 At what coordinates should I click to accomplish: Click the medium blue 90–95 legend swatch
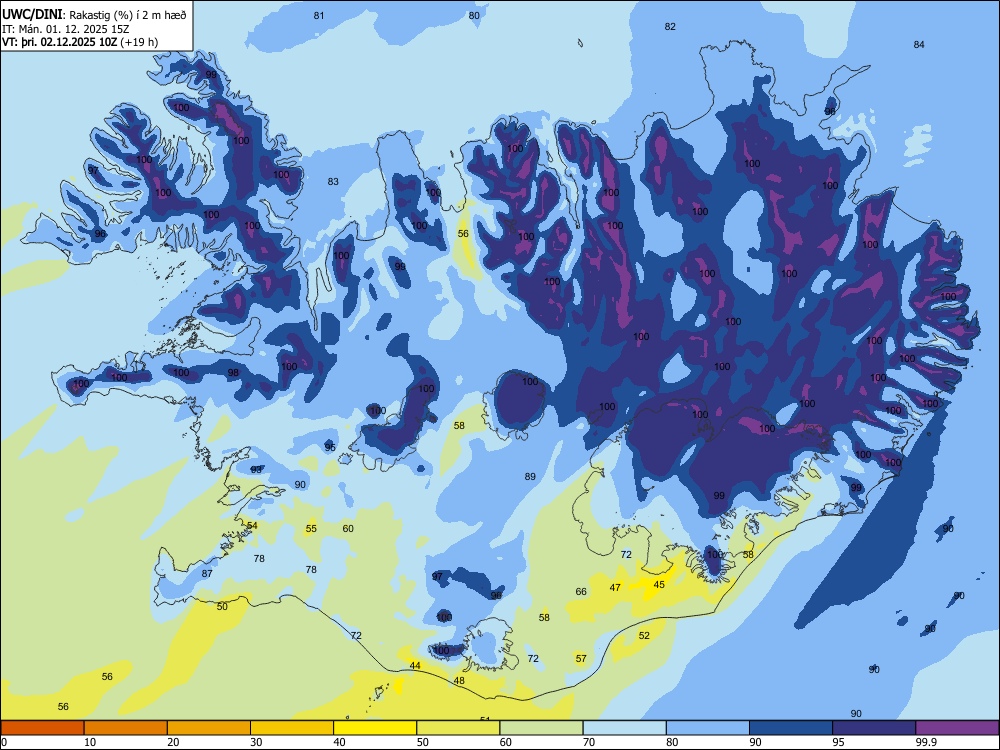[791, 728]
